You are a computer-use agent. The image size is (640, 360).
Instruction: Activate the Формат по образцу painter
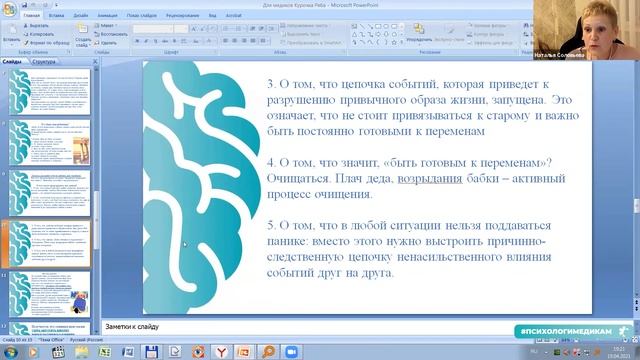tap(46, 43)
